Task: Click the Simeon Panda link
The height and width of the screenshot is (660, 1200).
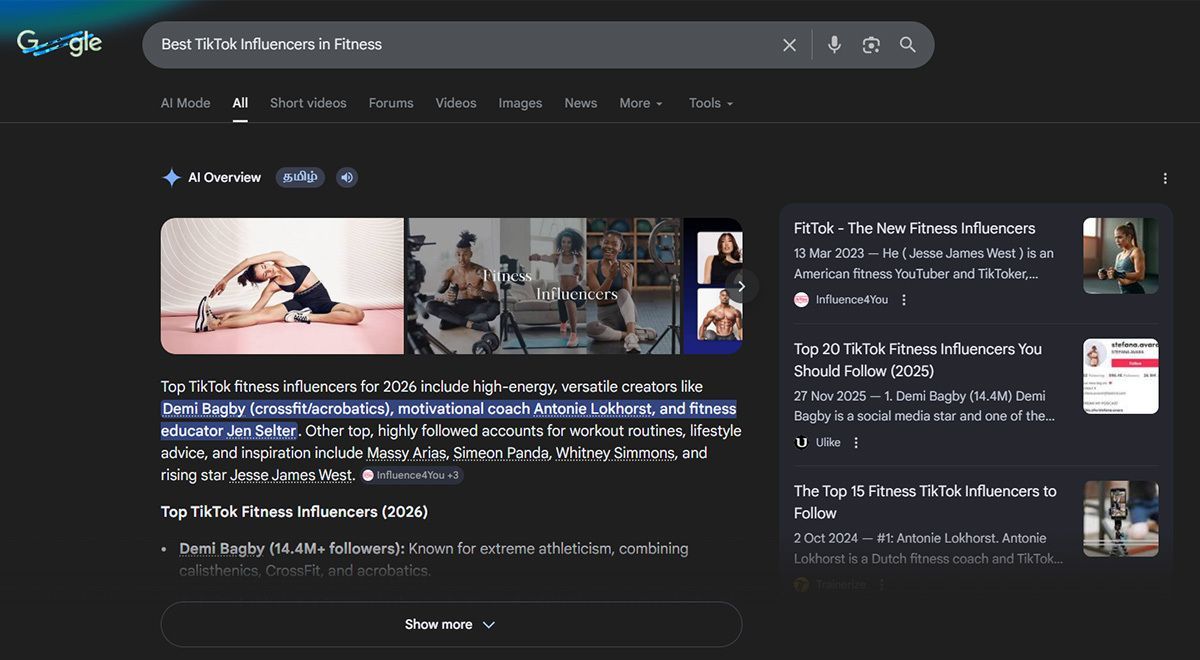Action: point(501,453)
